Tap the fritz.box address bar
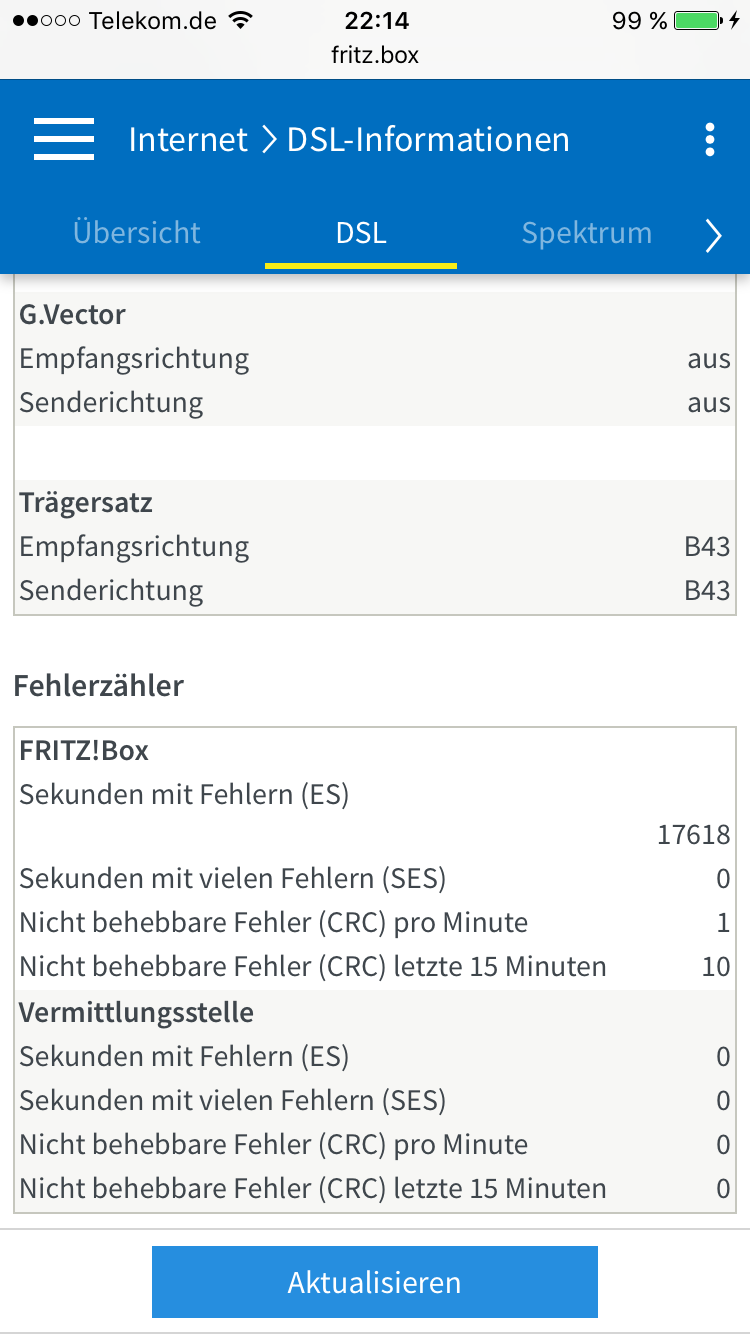The width and height of the screenshot is (750, 1334). (x=375, y=55)
